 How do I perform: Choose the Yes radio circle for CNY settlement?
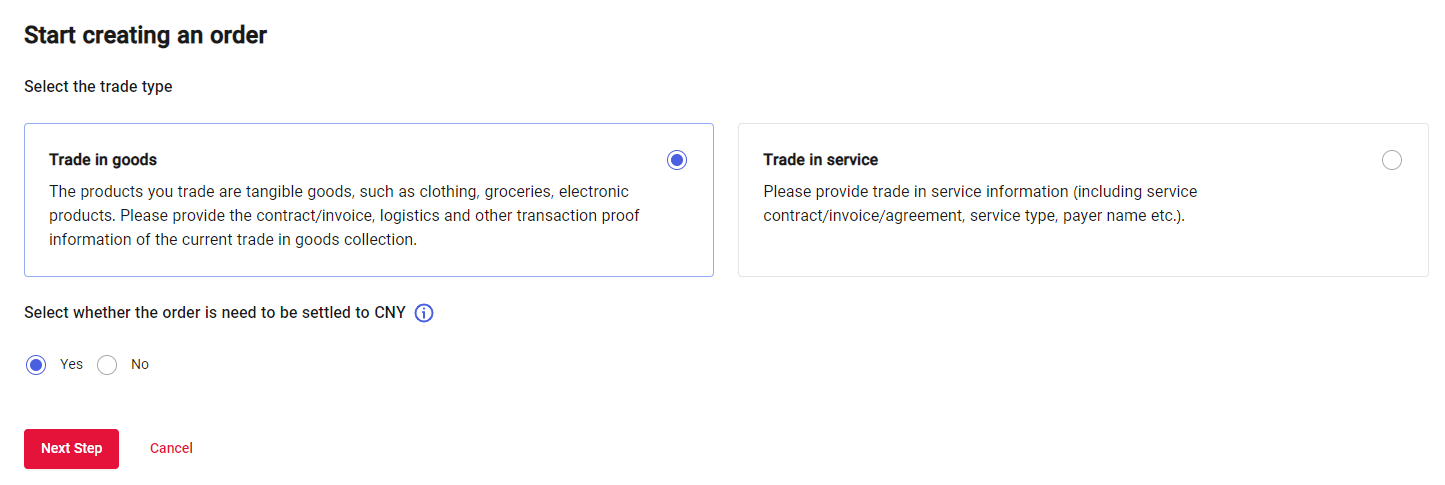[x=36, y=365]
